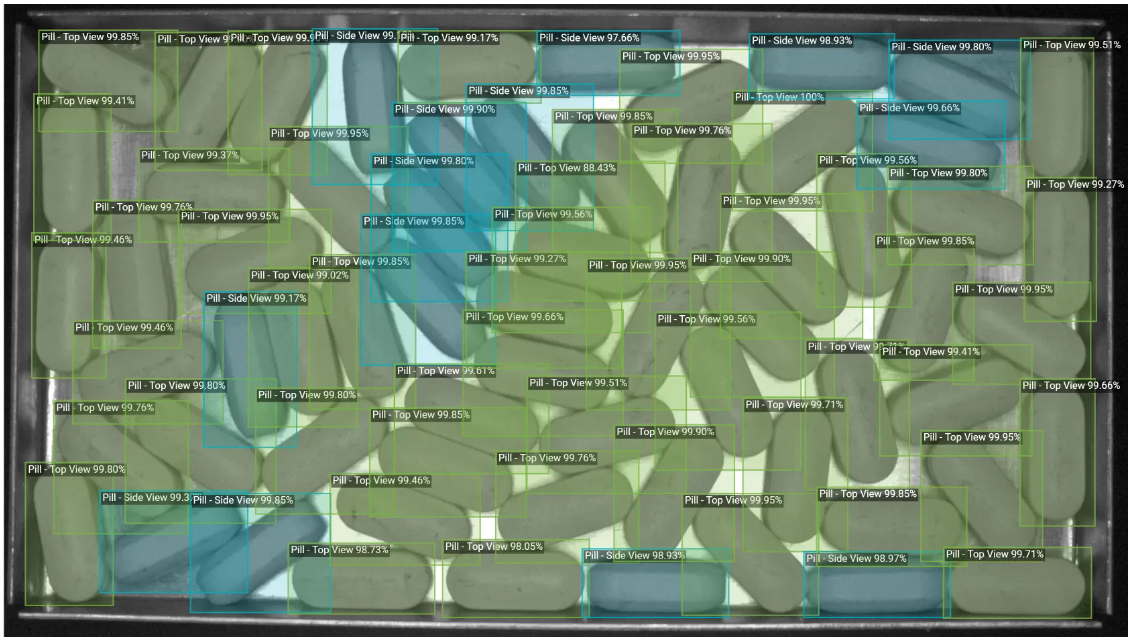Click the 'Pill - Top View 98.05%' label
Image resolution: width=1130 pixels, height=638 pixels.
(494, 547)
